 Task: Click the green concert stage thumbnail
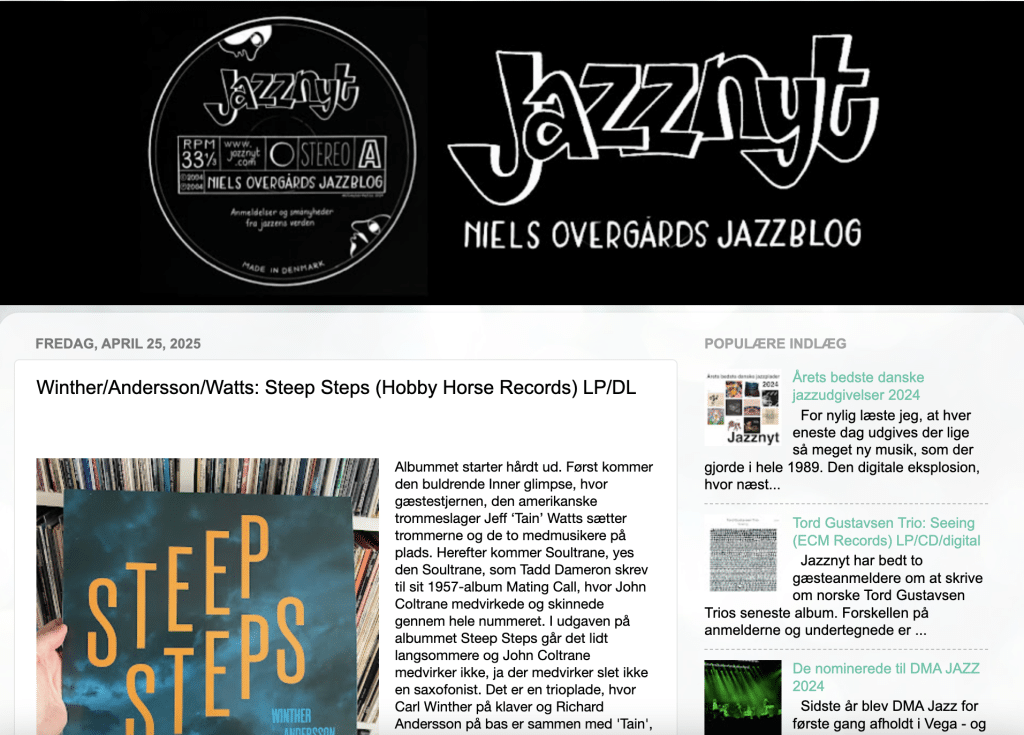point(743,697)
